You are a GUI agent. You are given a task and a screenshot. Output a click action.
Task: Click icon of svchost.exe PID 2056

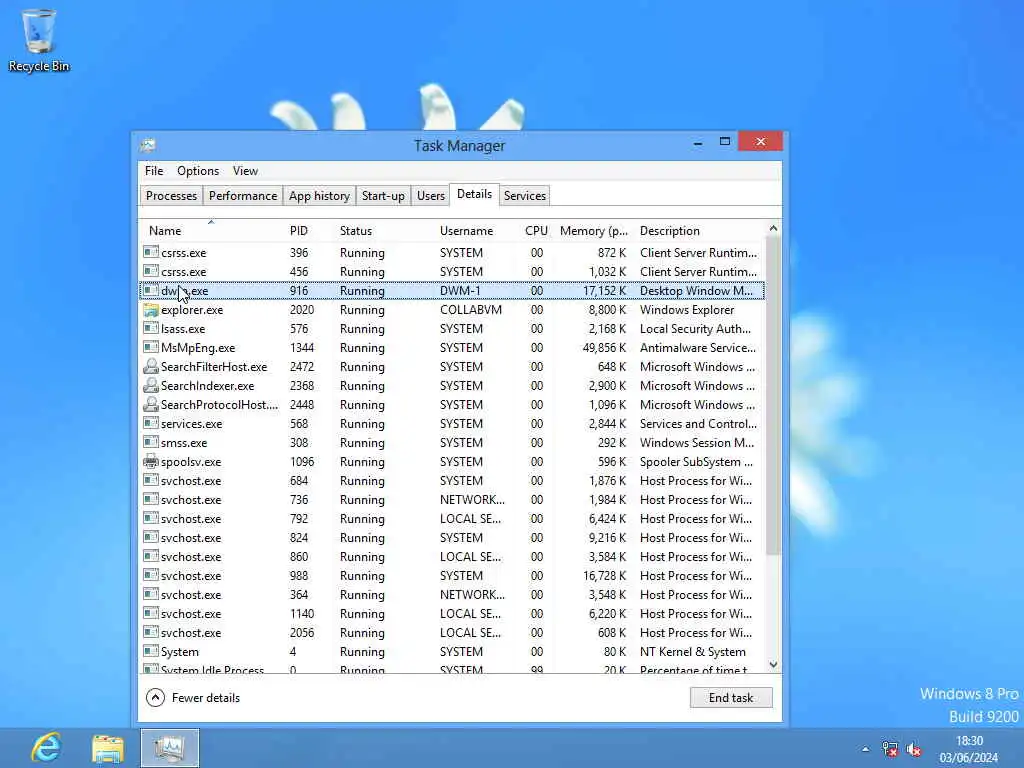point(151,632)
